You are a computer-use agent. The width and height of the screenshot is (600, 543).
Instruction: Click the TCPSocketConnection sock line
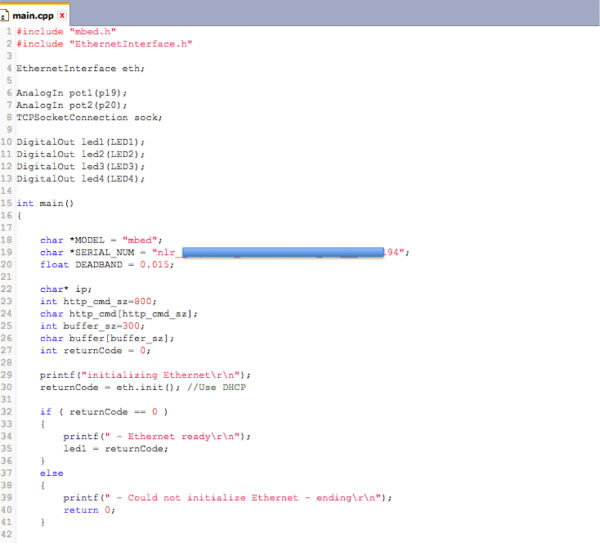(x=88, y=117)
